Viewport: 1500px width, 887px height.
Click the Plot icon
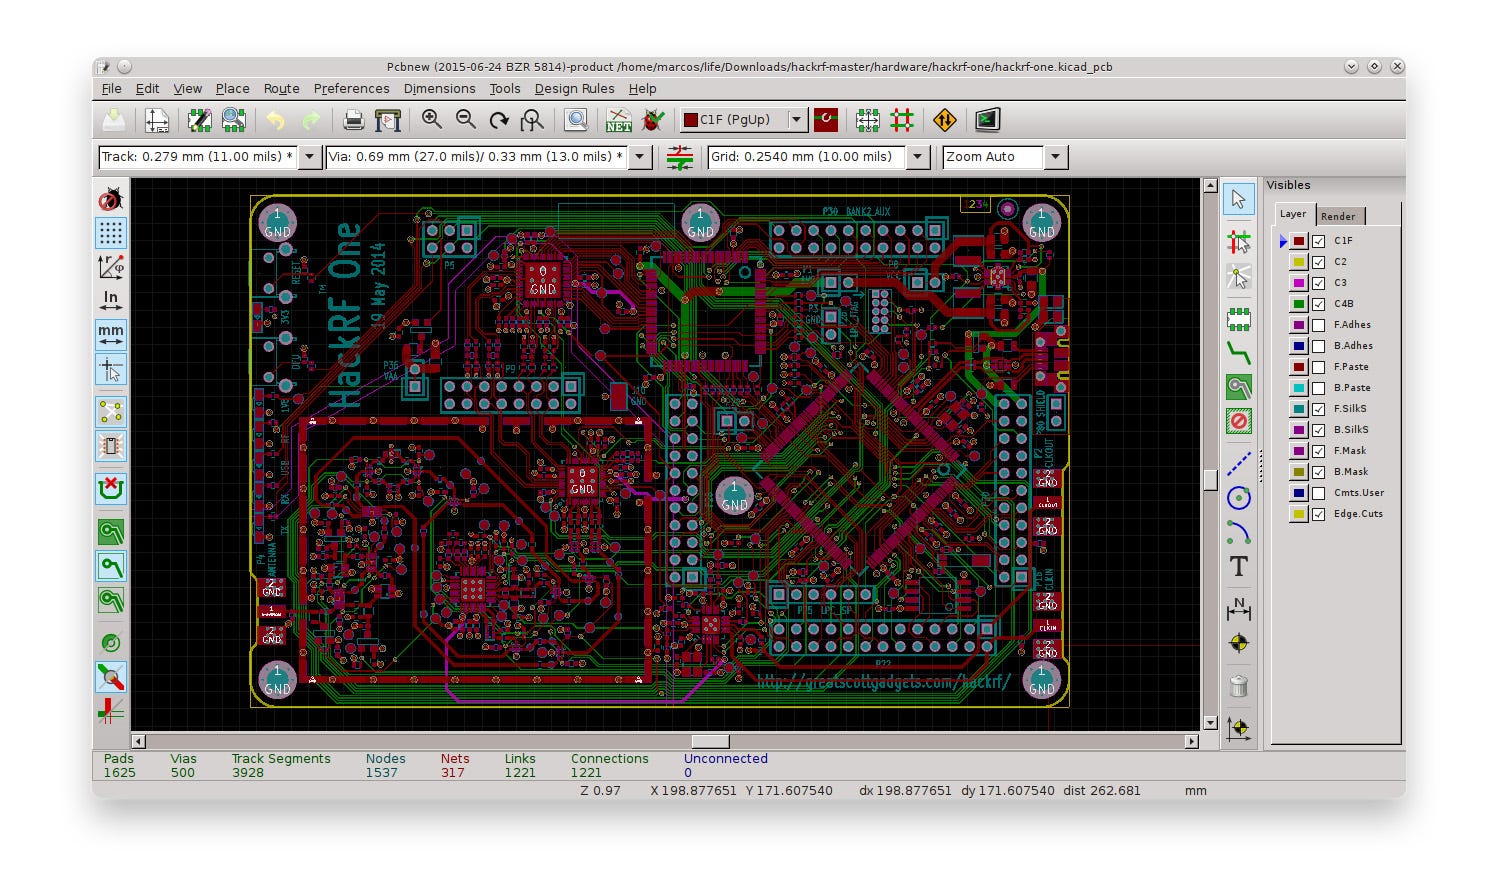tap(387, 120)
